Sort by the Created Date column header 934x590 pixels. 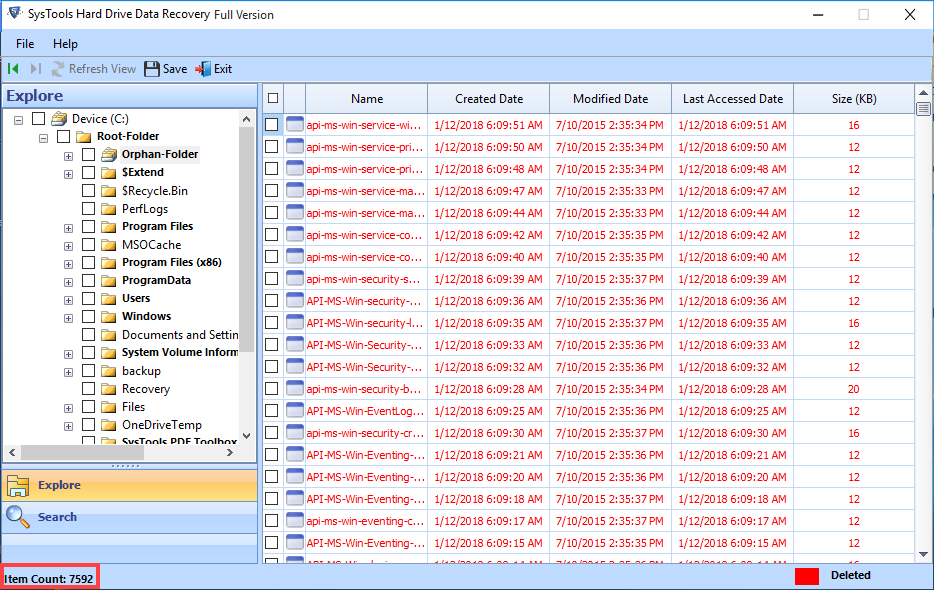click(x=488, y=98)
